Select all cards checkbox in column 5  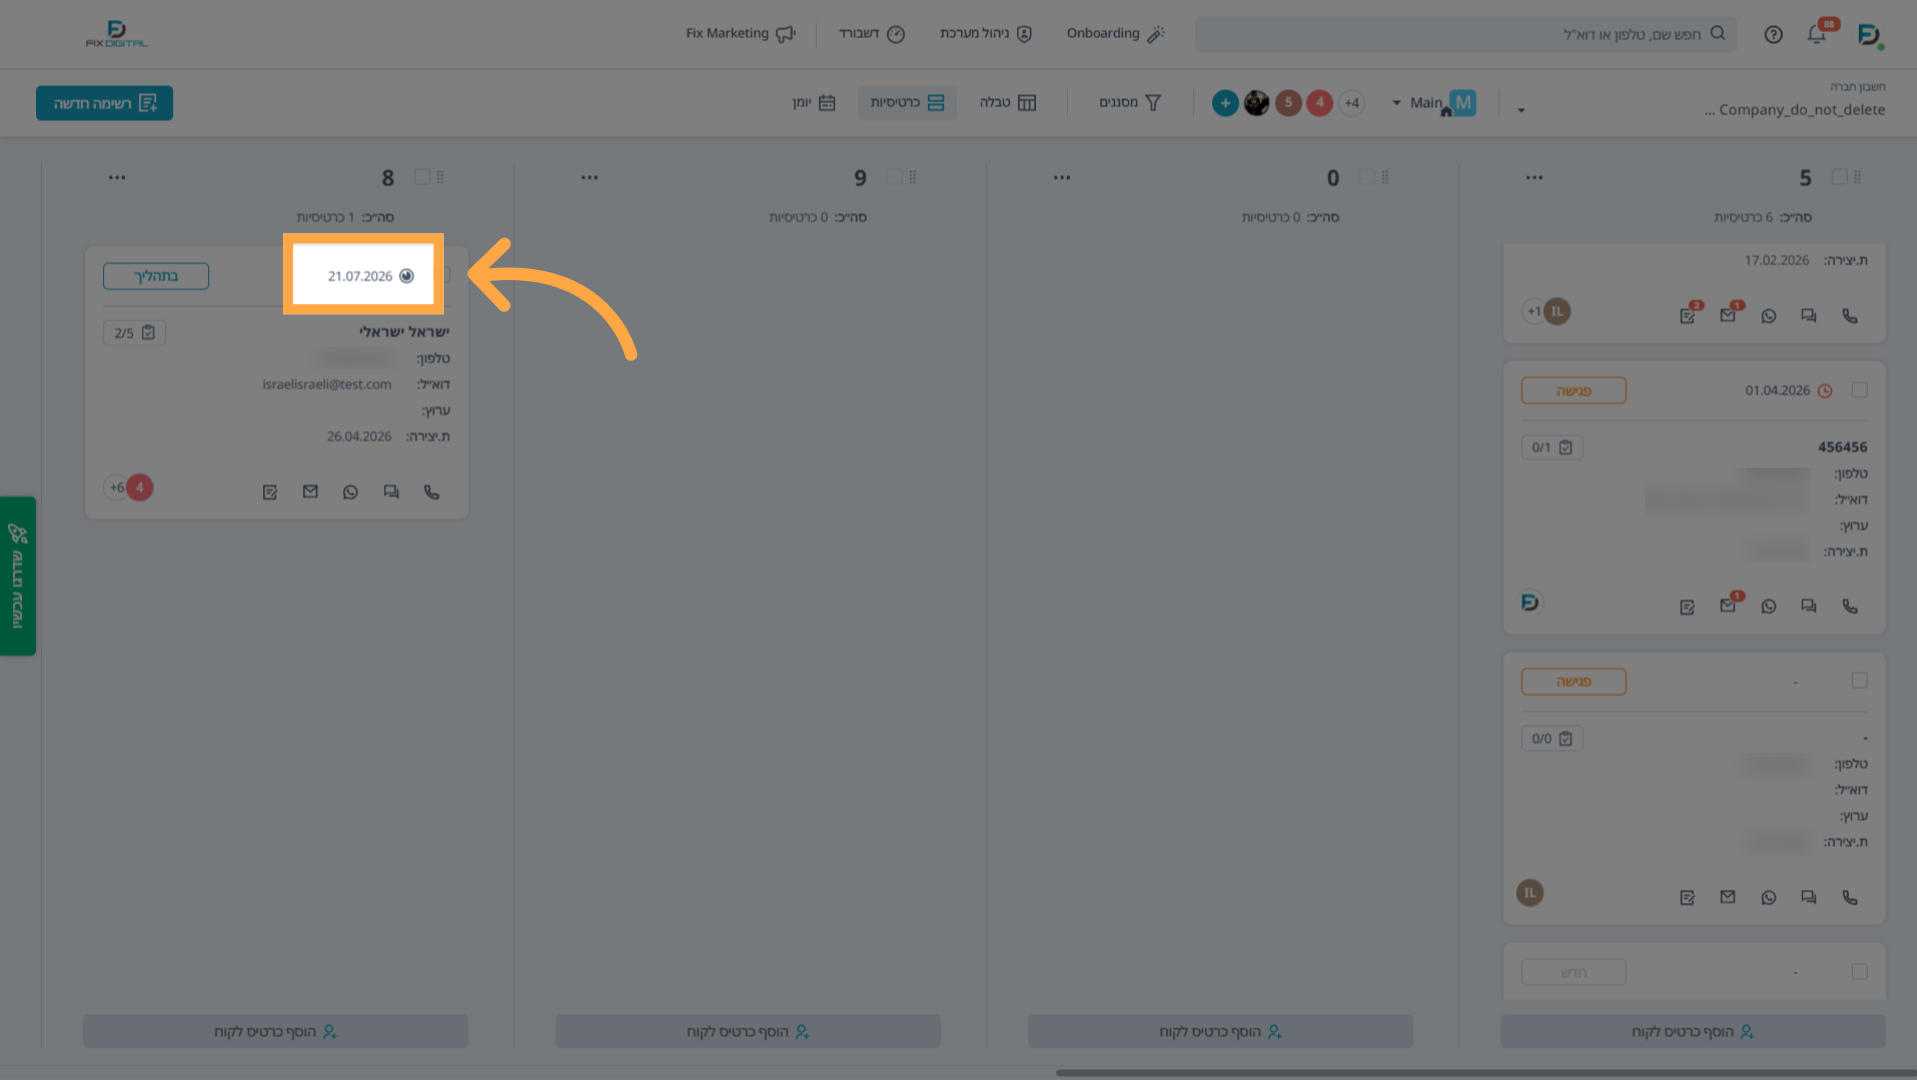click(1839, 177)
